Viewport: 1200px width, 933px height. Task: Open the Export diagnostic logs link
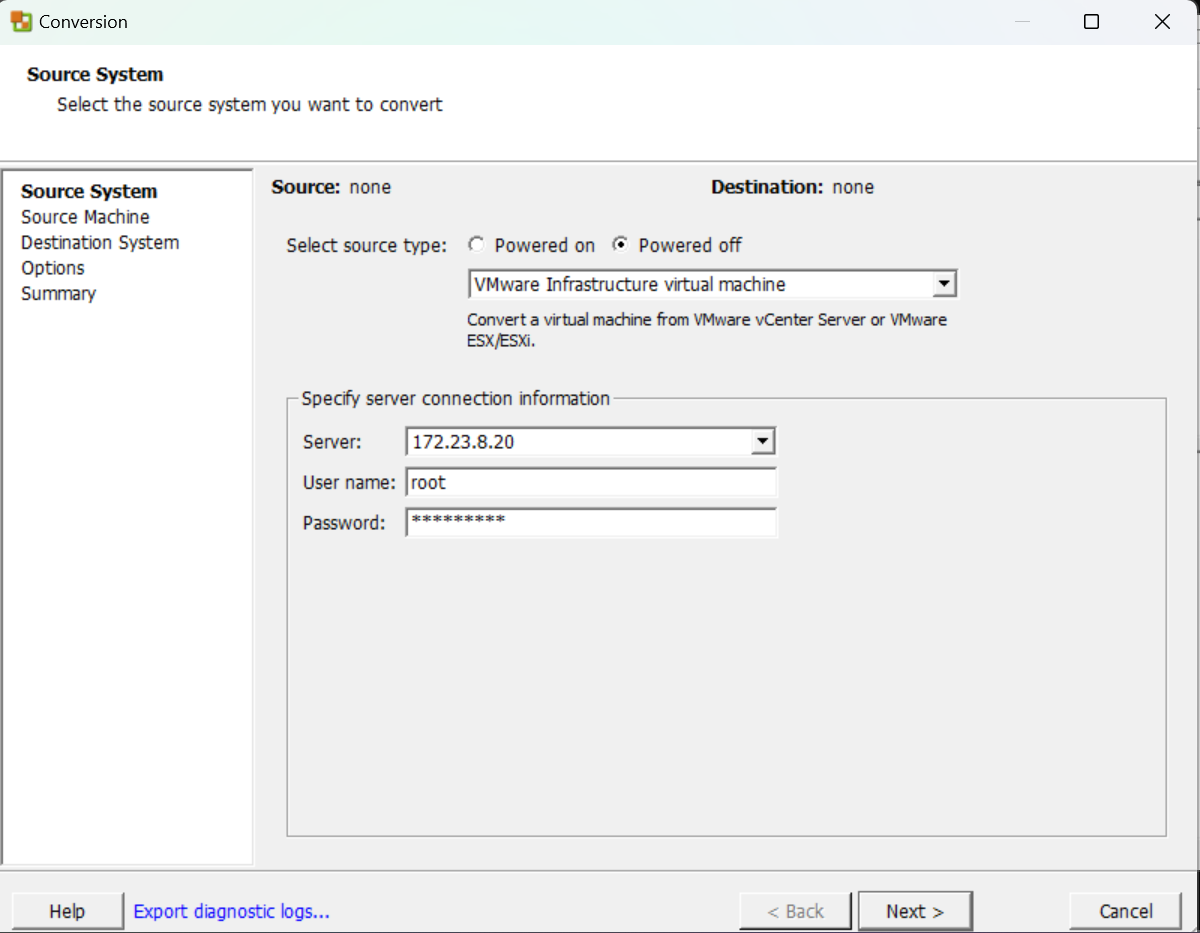click(231, 911)
